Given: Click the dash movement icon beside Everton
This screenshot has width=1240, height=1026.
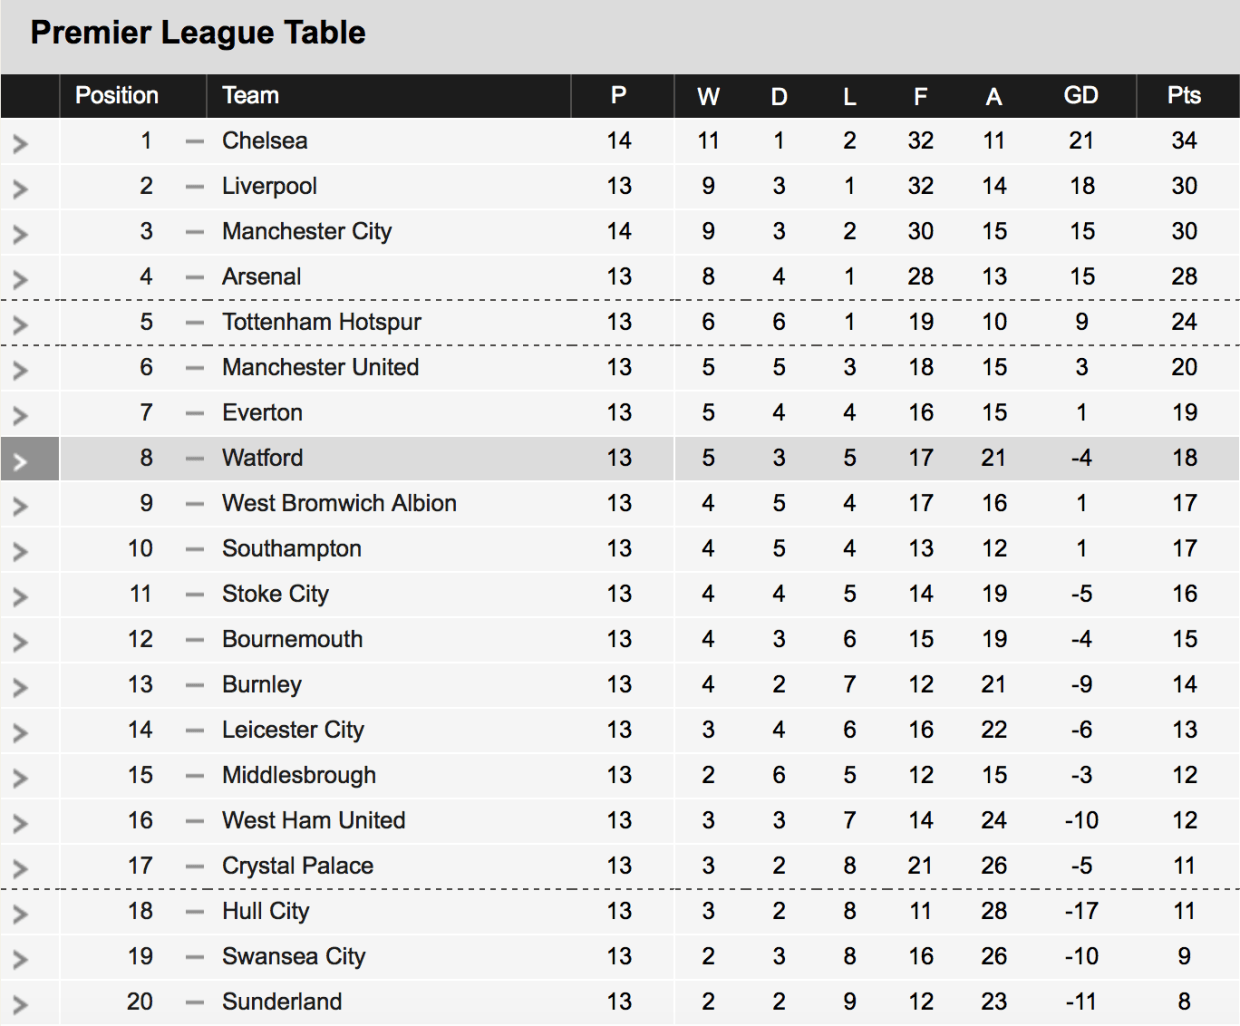Looking at the screenshot, I should click(x=195, y=414).
